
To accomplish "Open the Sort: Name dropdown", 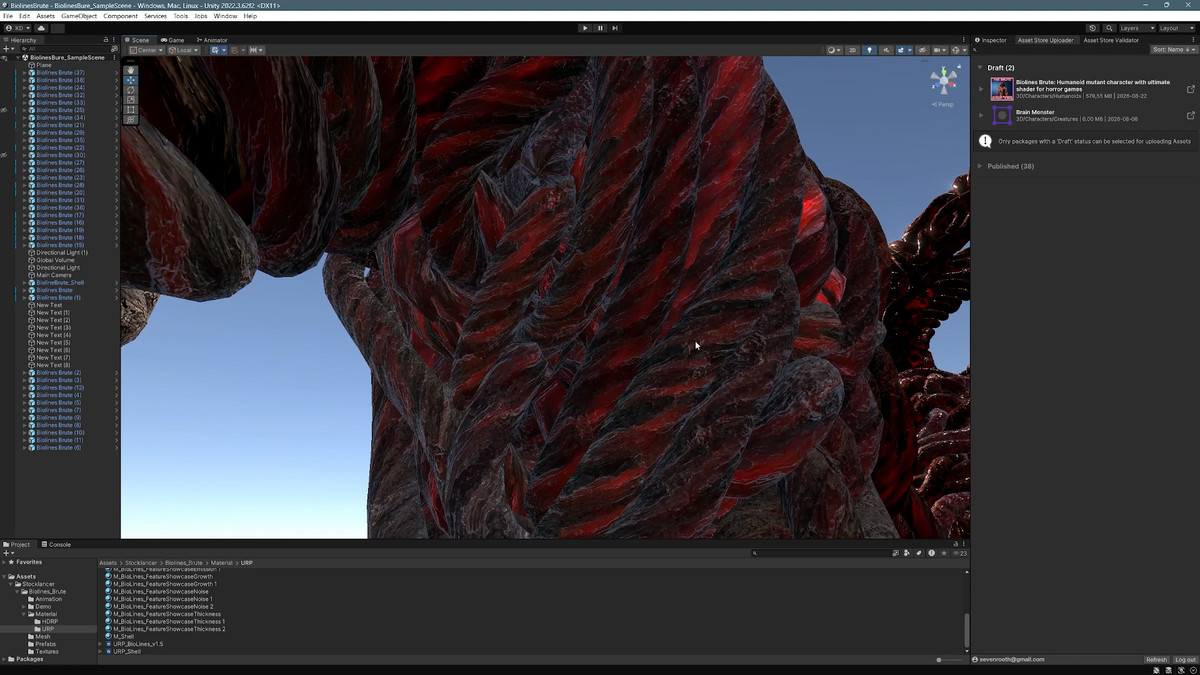I will pyautogui.click(x=1173, y=49).
